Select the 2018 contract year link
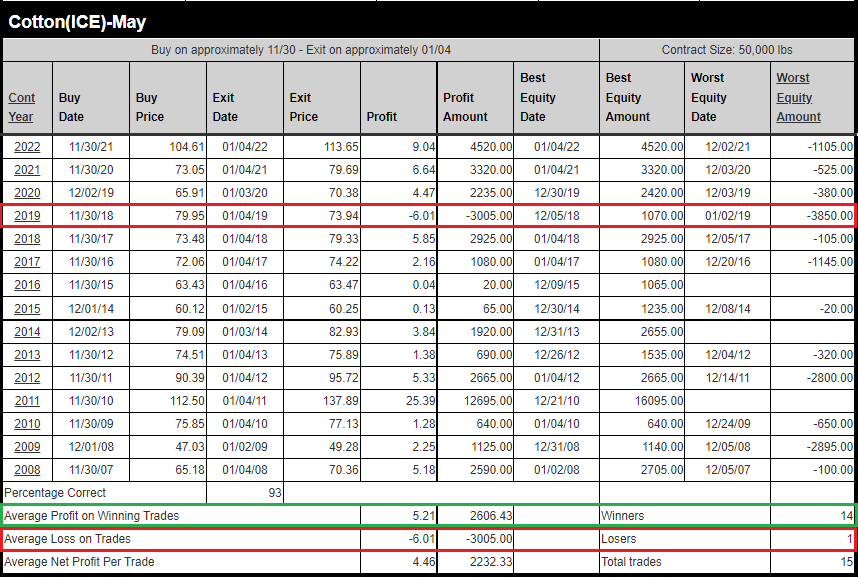This screenshot has width=858, height=578. 27,239
